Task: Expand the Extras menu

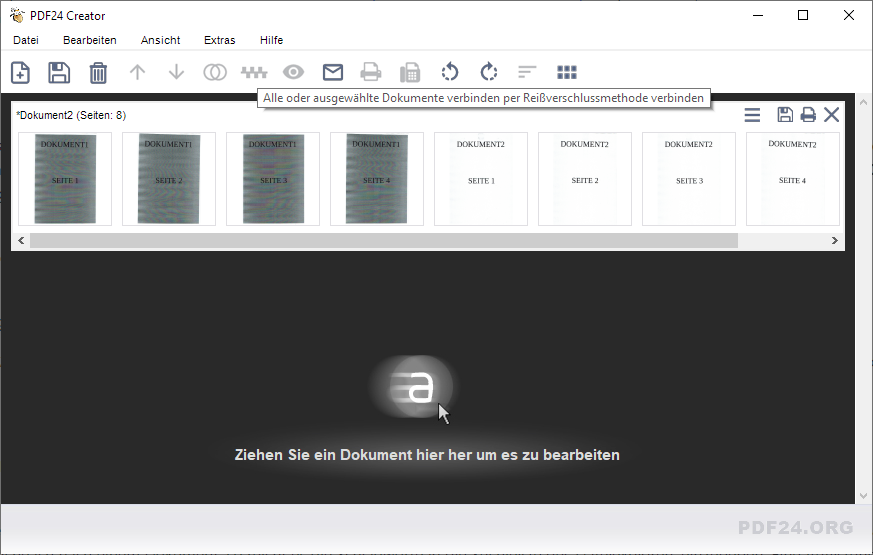Action: click(220, 40)
